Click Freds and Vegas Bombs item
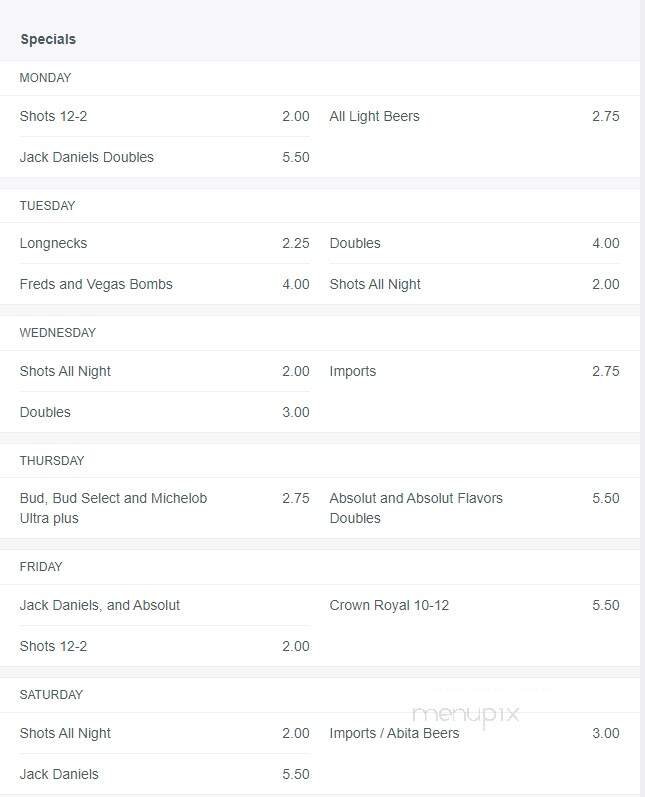The width and height of the screenshot is (645, 797). pyautogui.click(x=96, y=284)
